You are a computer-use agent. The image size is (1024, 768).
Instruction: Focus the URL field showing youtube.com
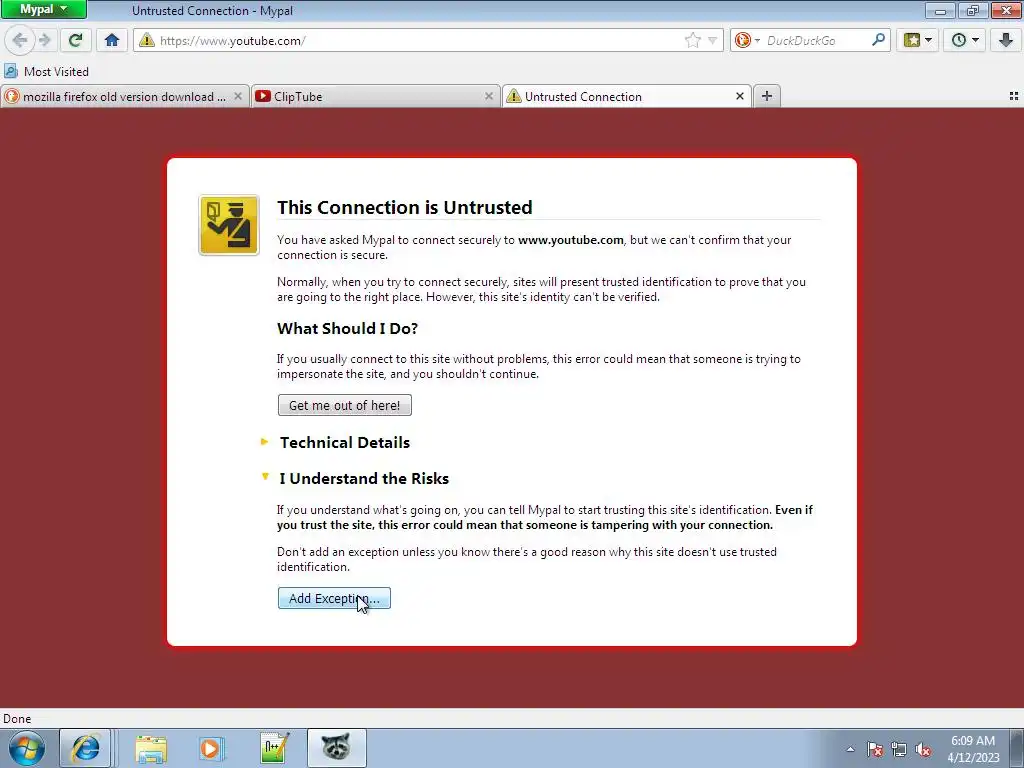(x=418, y=40)
